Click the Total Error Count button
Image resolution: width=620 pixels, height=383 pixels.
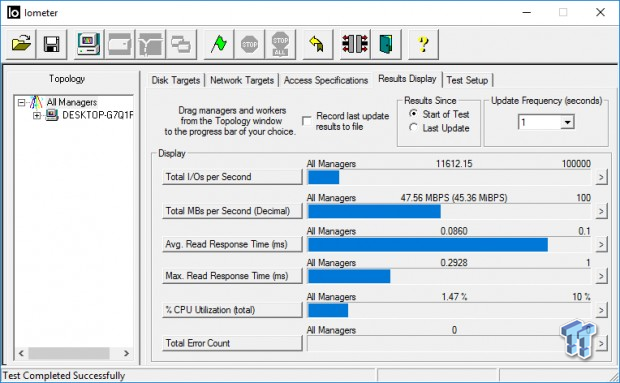[x=232, y=343]
